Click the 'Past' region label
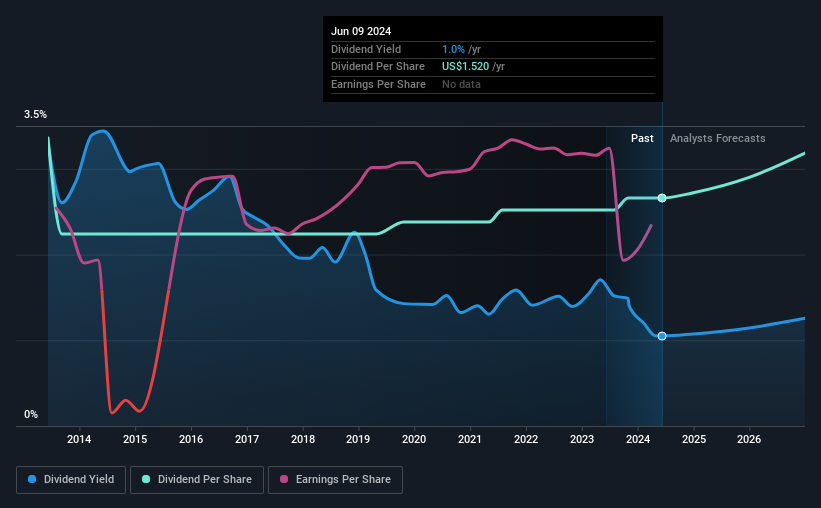821x508 pixels. [642, 138]
